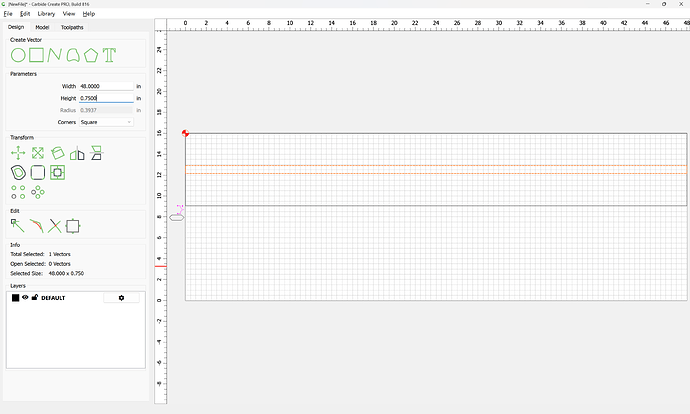Open the Edit menu

25,14
